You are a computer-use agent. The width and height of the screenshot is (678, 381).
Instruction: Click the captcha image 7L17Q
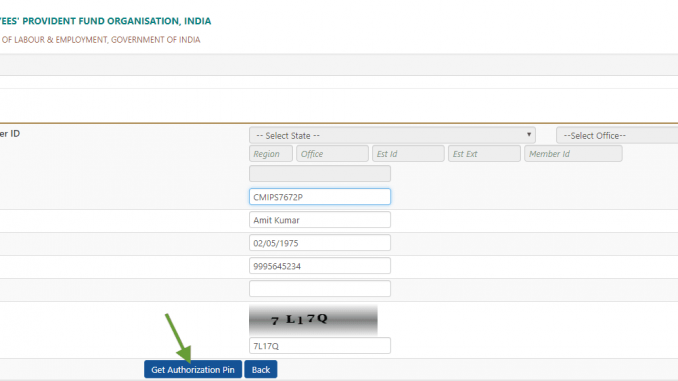tap(313, 320)
